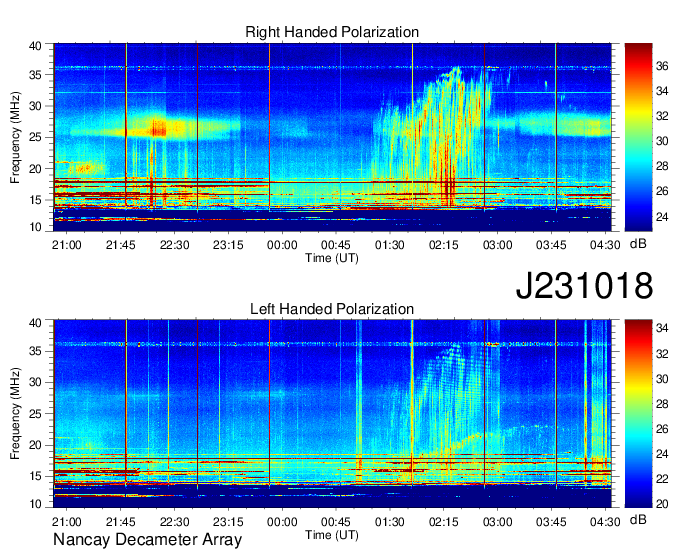The height and width of the screenshot is (552, 680).
Task: Click "00:00" time tick of Right Handed plot
Action: pos(282,245)
